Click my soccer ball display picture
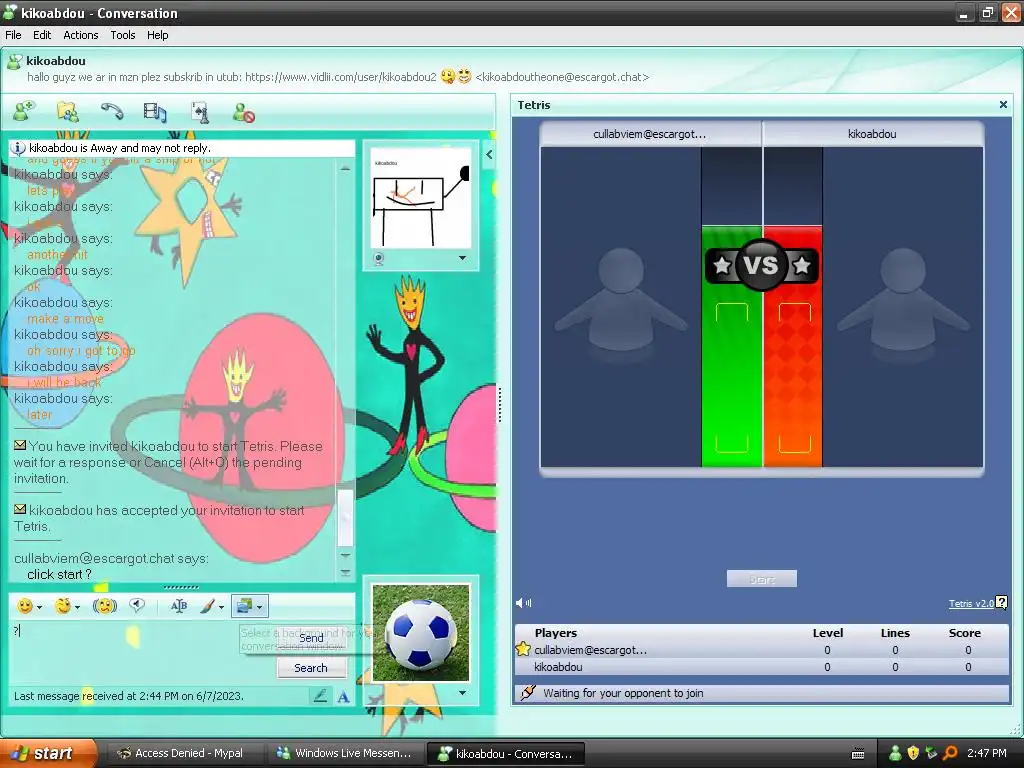1024x768 pixels. click(421, 632)
